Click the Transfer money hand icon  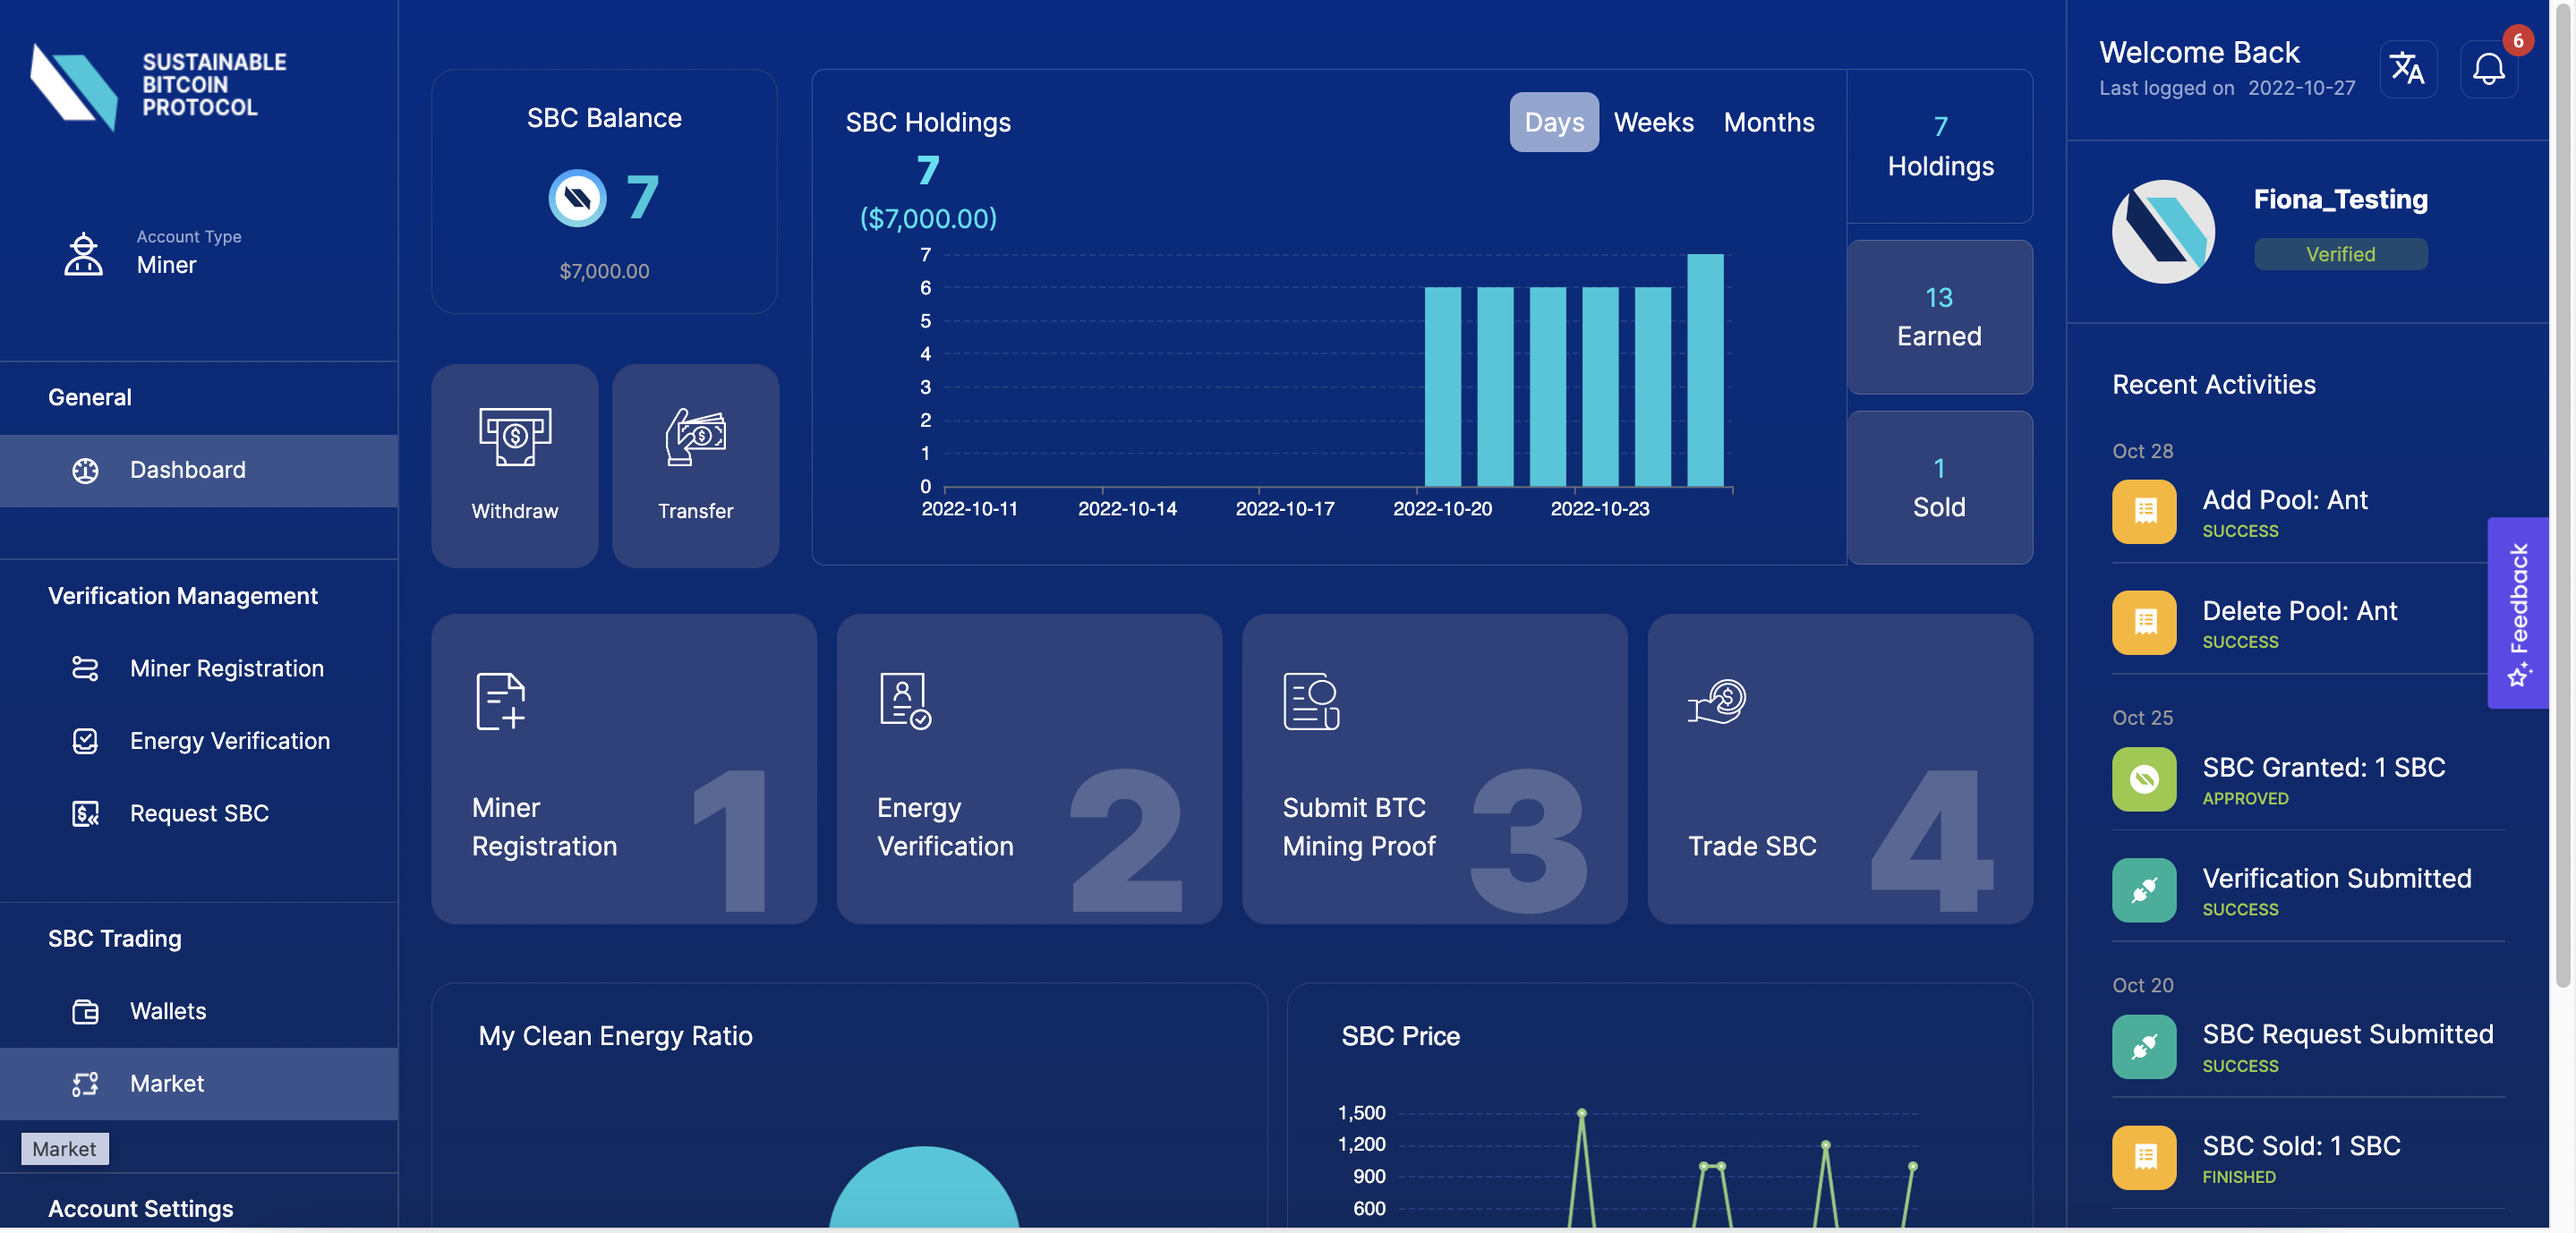(695, 437)
